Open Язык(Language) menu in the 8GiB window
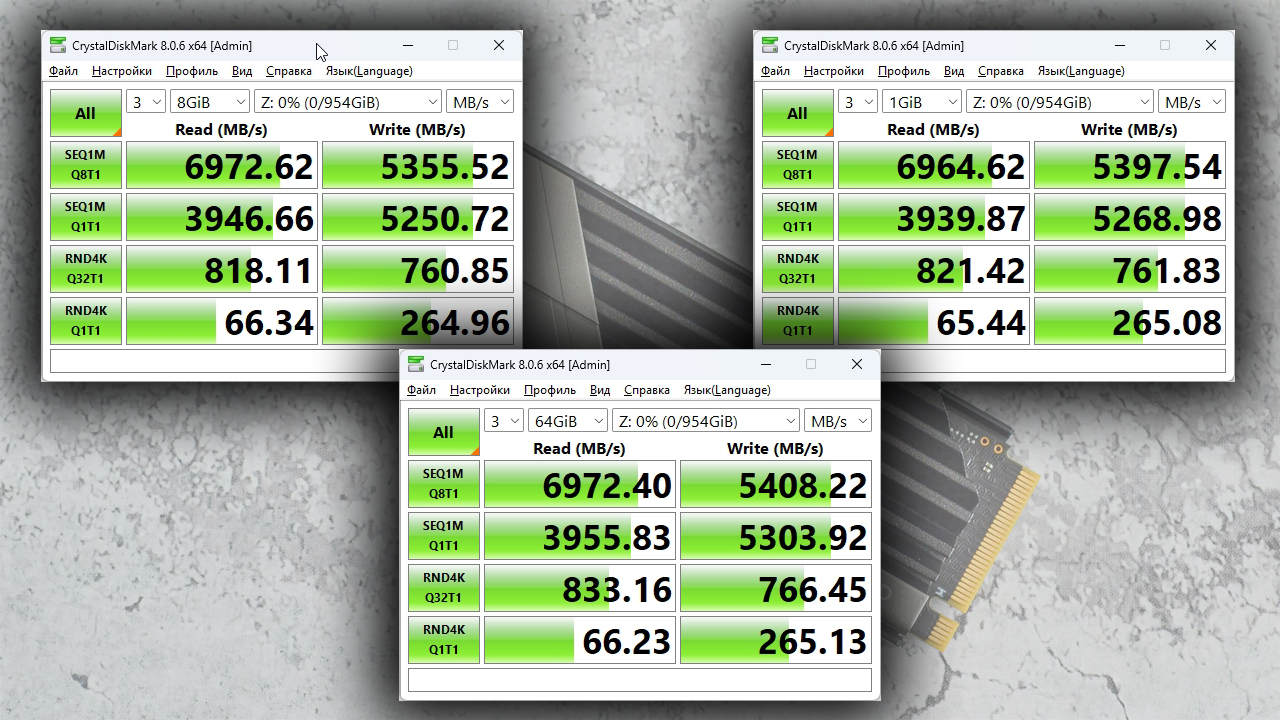 (369, 71)
